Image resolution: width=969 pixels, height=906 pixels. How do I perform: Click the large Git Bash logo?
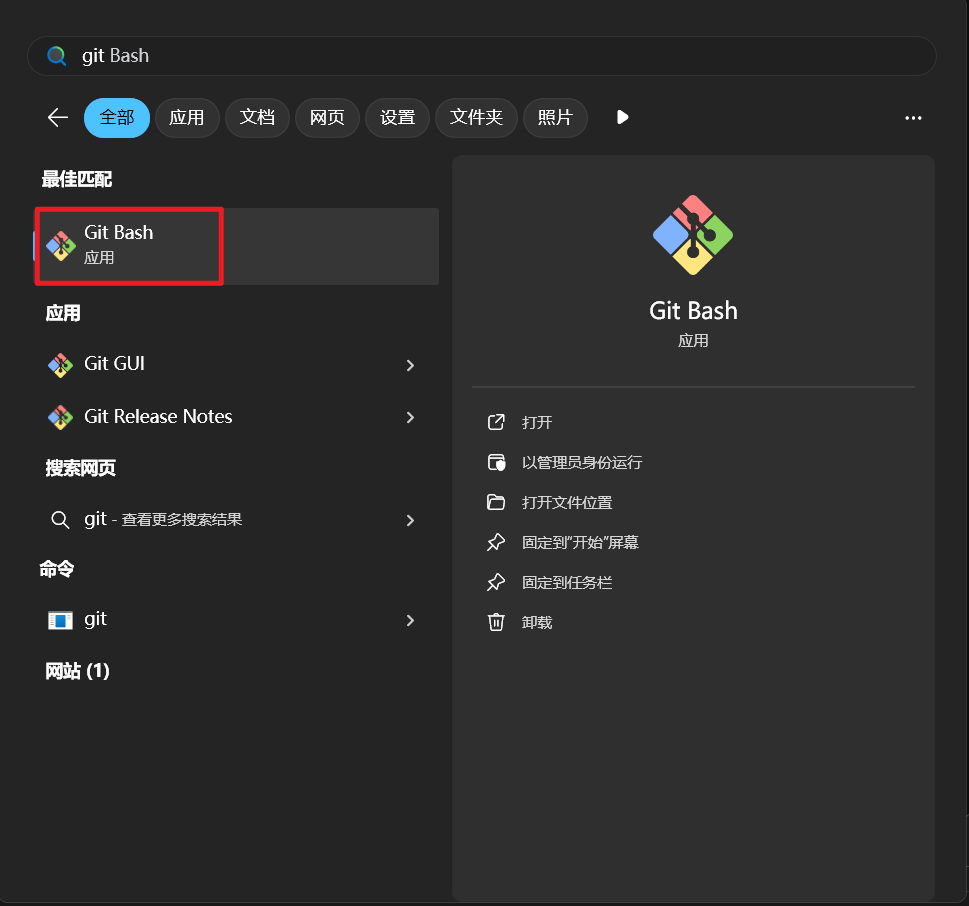(693, 233)
